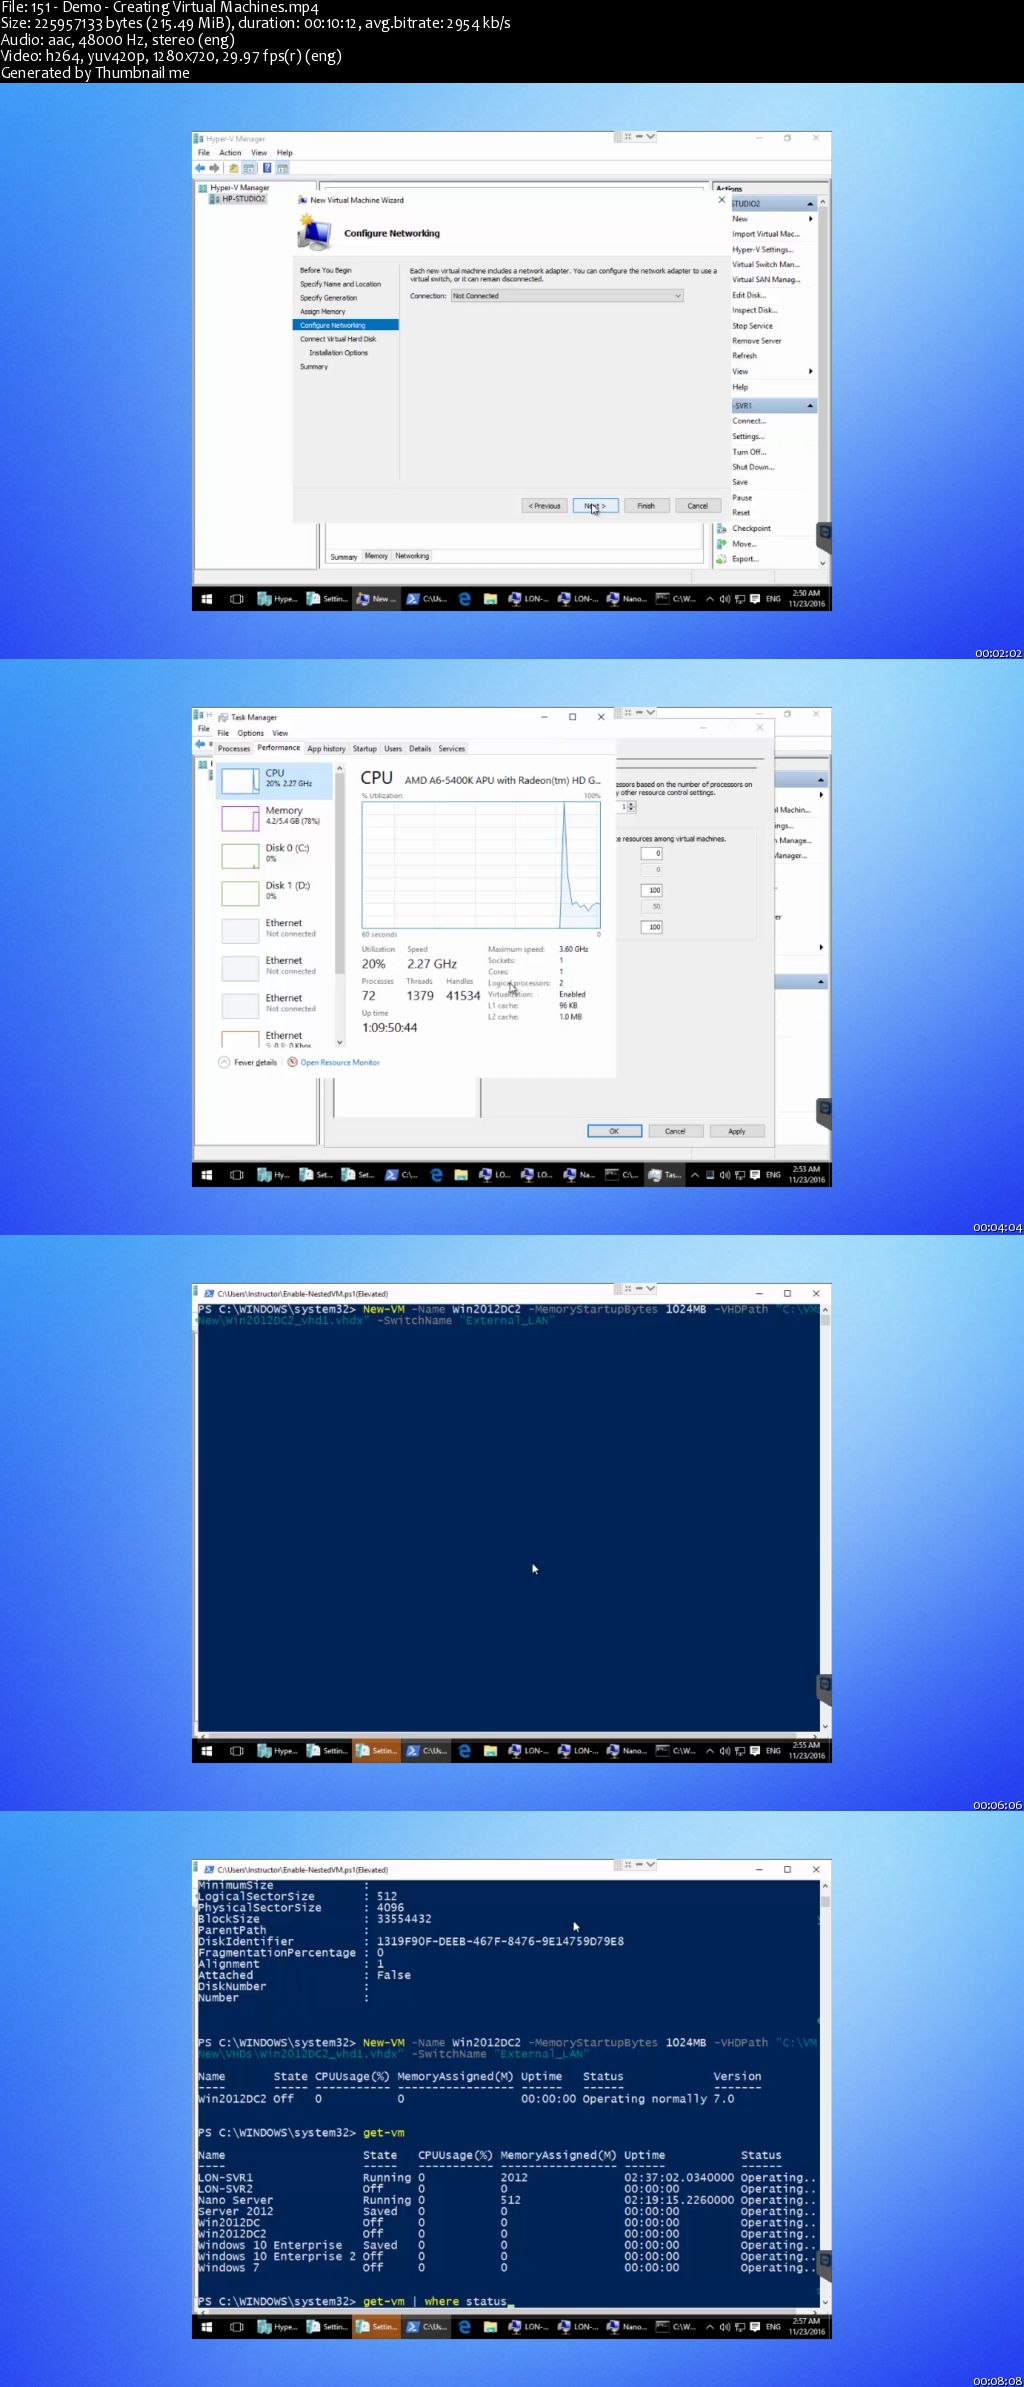Viewport: 1024px width, 2387px height.
Task: Click Hyper-V toolbar's blue question-mark Help icon
Action: click(x=267, y=168)
